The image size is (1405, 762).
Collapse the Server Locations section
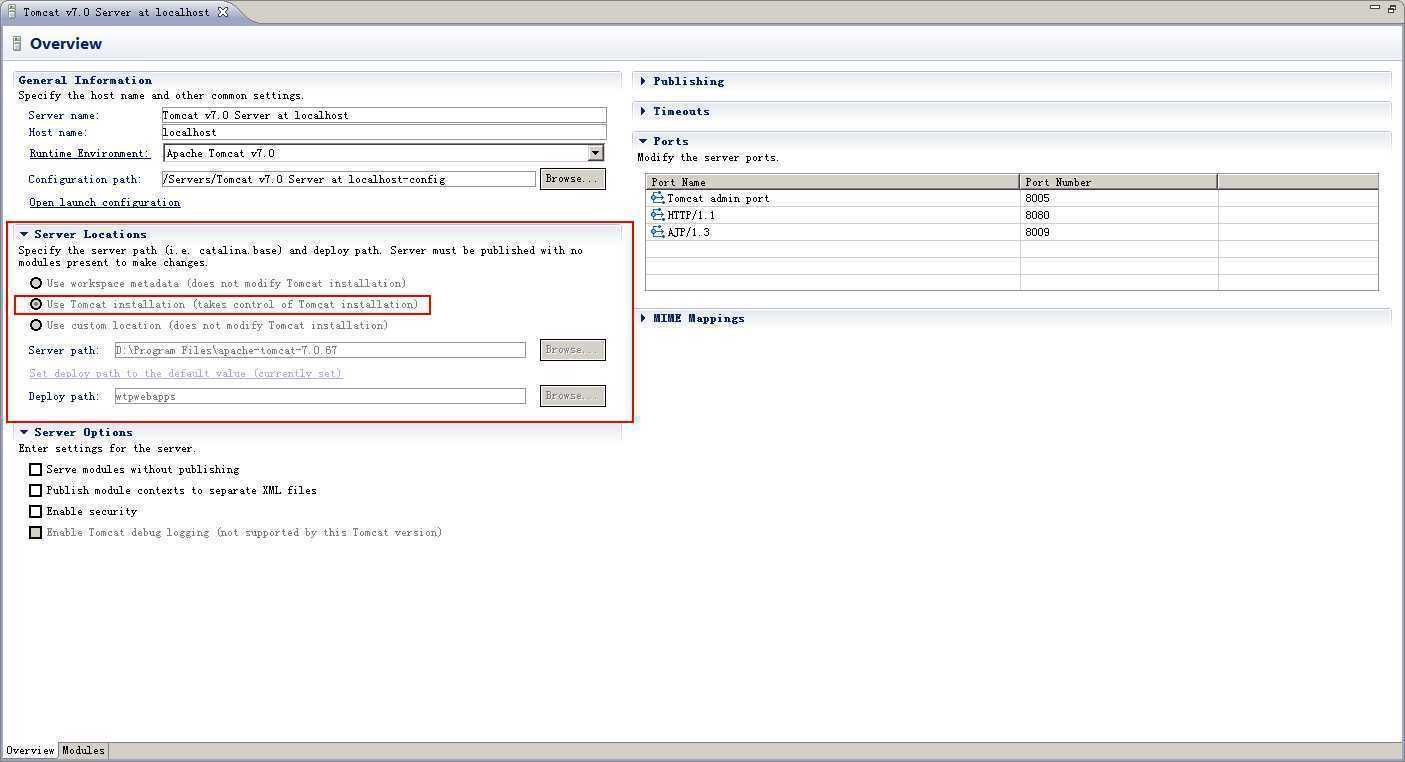(24, 234)
